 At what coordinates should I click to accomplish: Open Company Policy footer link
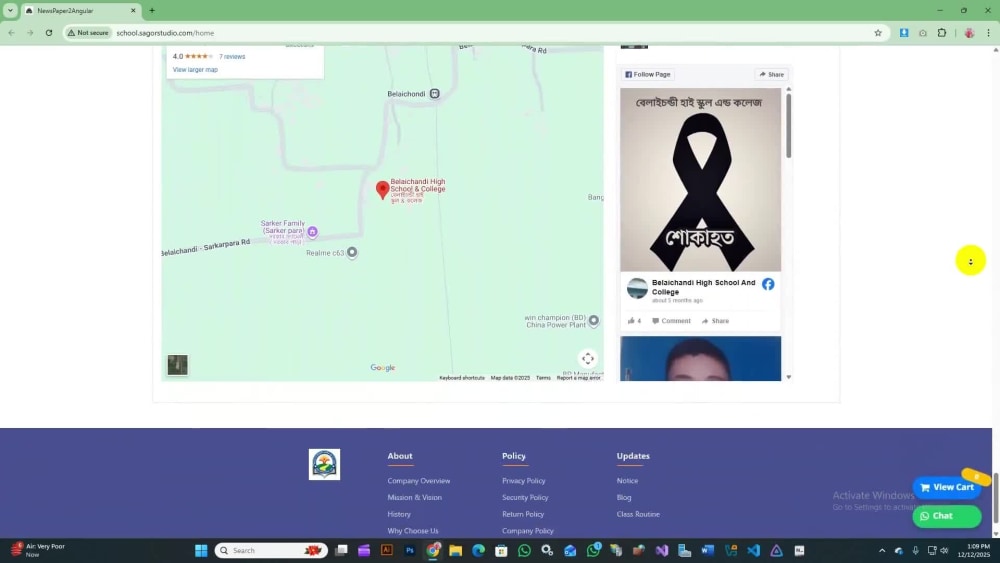click(527, 530)
